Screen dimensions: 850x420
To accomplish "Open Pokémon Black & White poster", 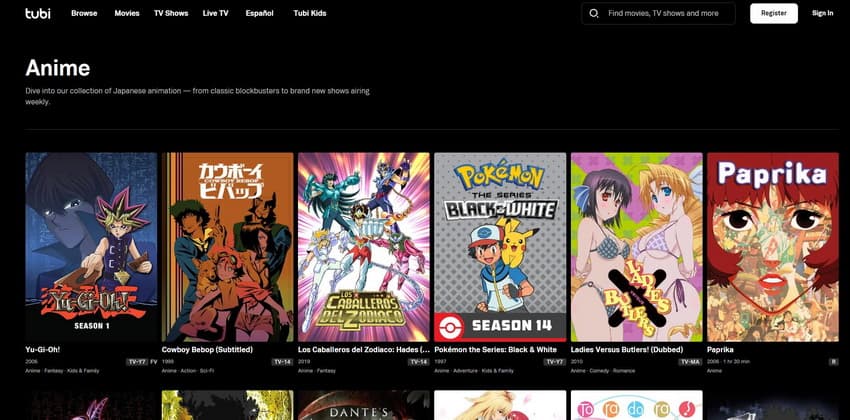I will pos(500,247).
